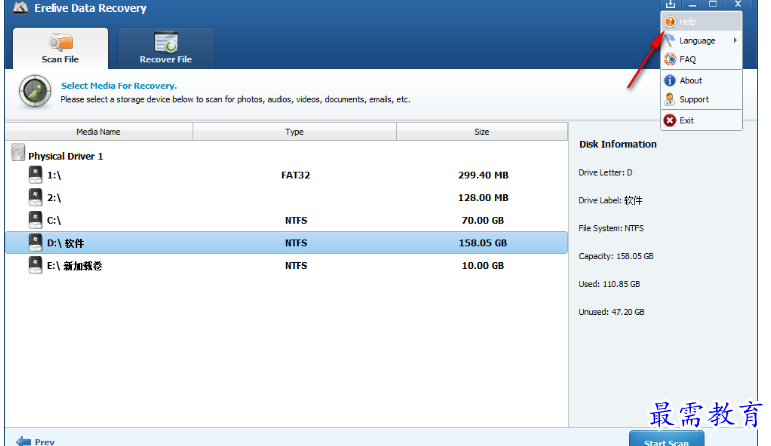Click the drive icon next to 2:\
Image resolution: width=771 pixels, height=446 pixels.
[35, 197]
